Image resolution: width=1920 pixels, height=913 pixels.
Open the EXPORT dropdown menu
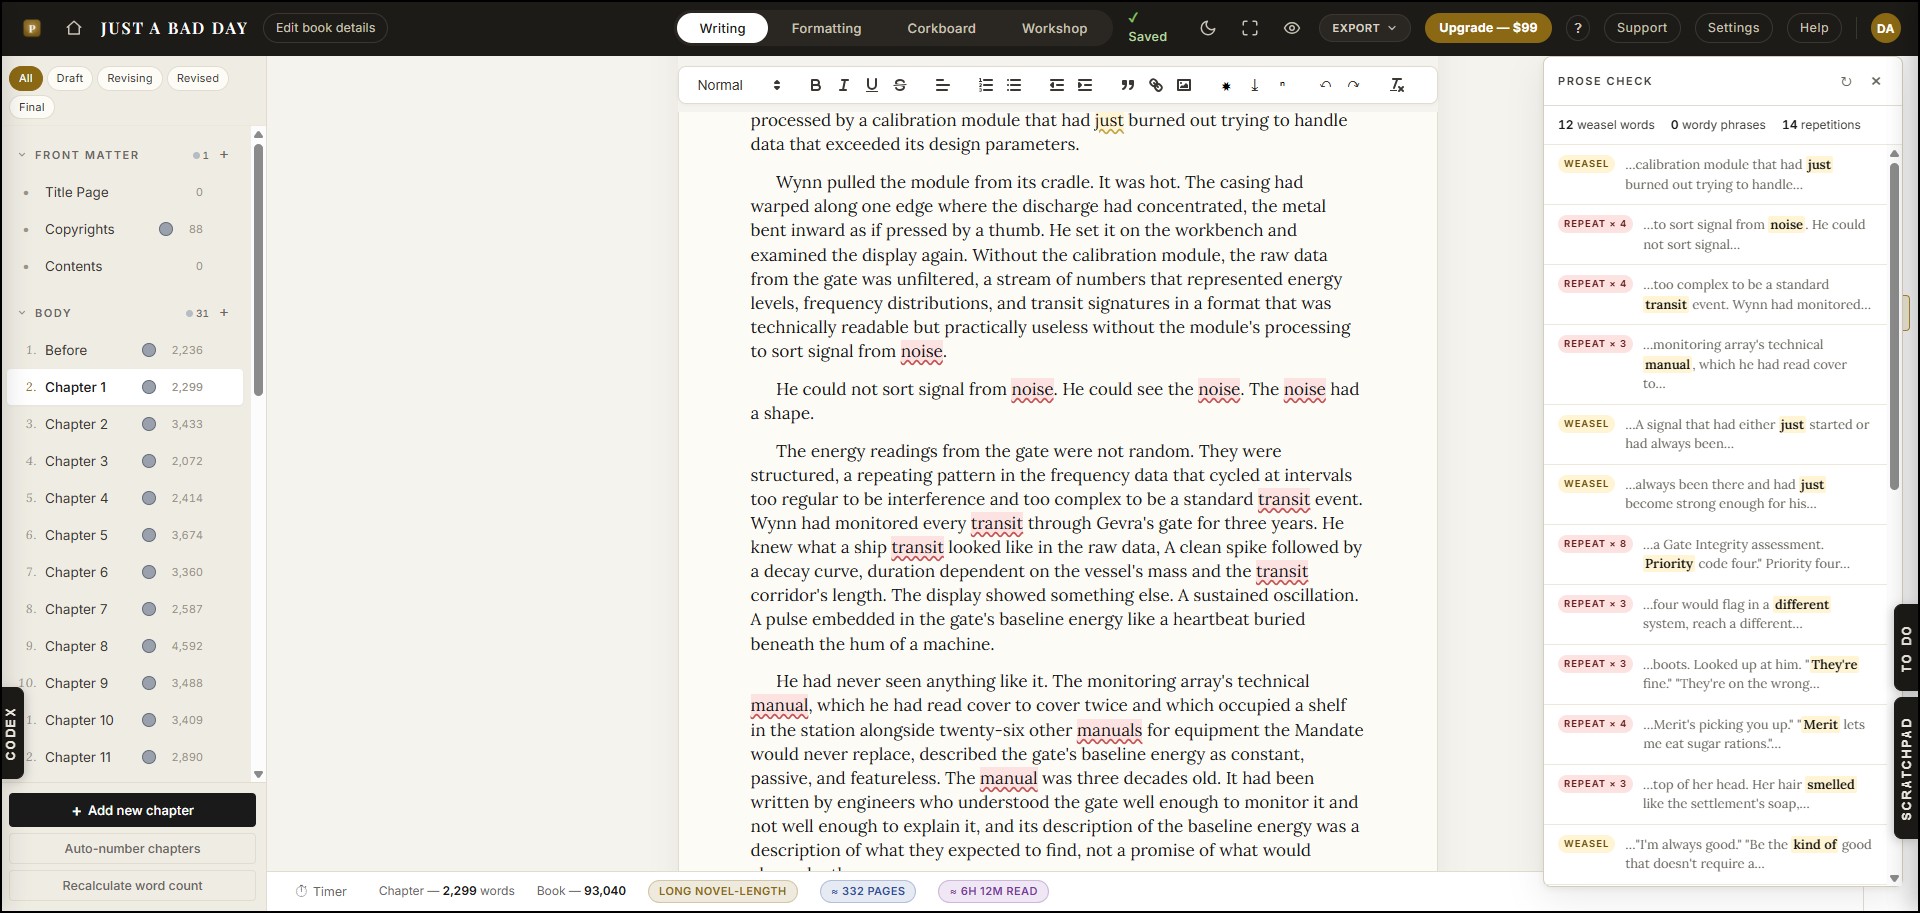click(1363, 28)
